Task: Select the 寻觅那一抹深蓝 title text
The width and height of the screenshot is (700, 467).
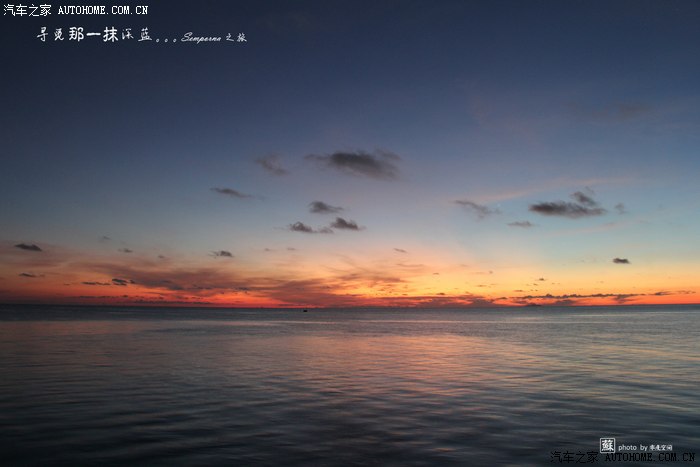Action: tap(95, 35)
